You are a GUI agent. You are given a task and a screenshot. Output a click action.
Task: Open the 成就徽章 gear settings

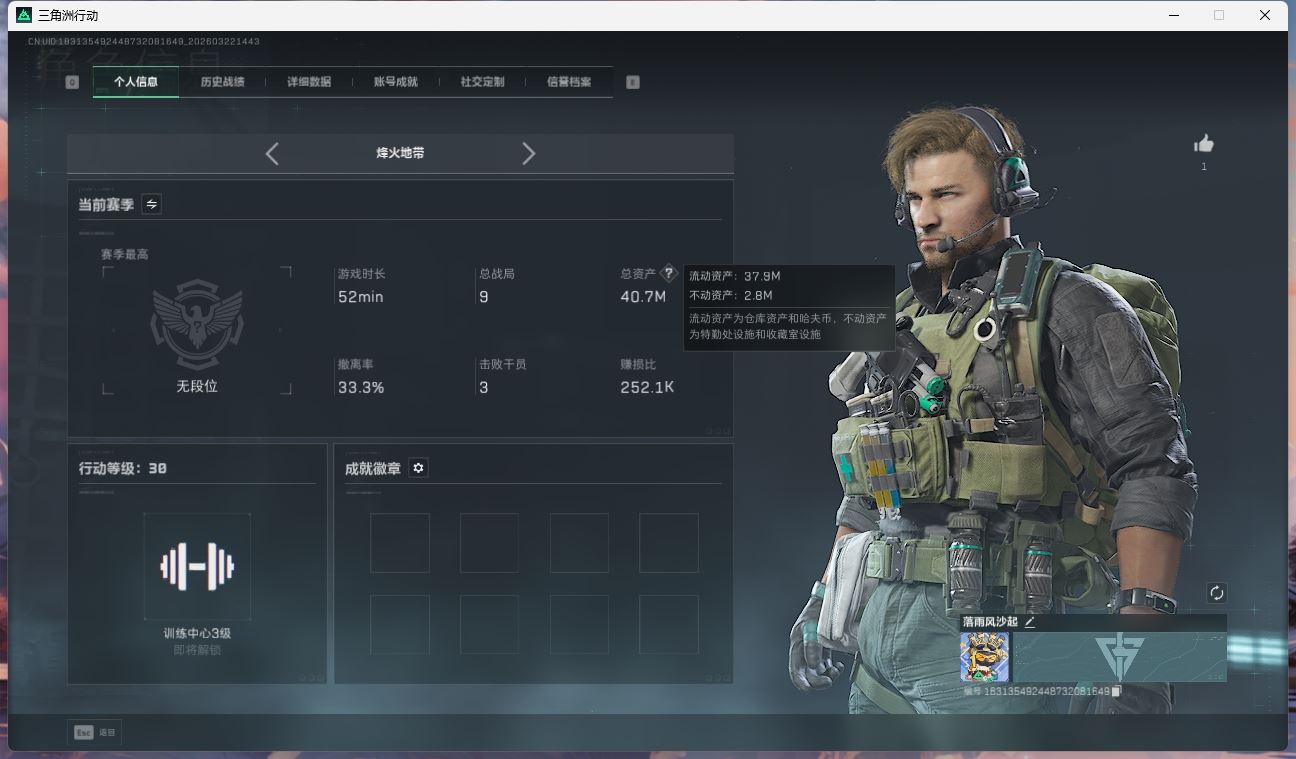(x=418, y=468)
